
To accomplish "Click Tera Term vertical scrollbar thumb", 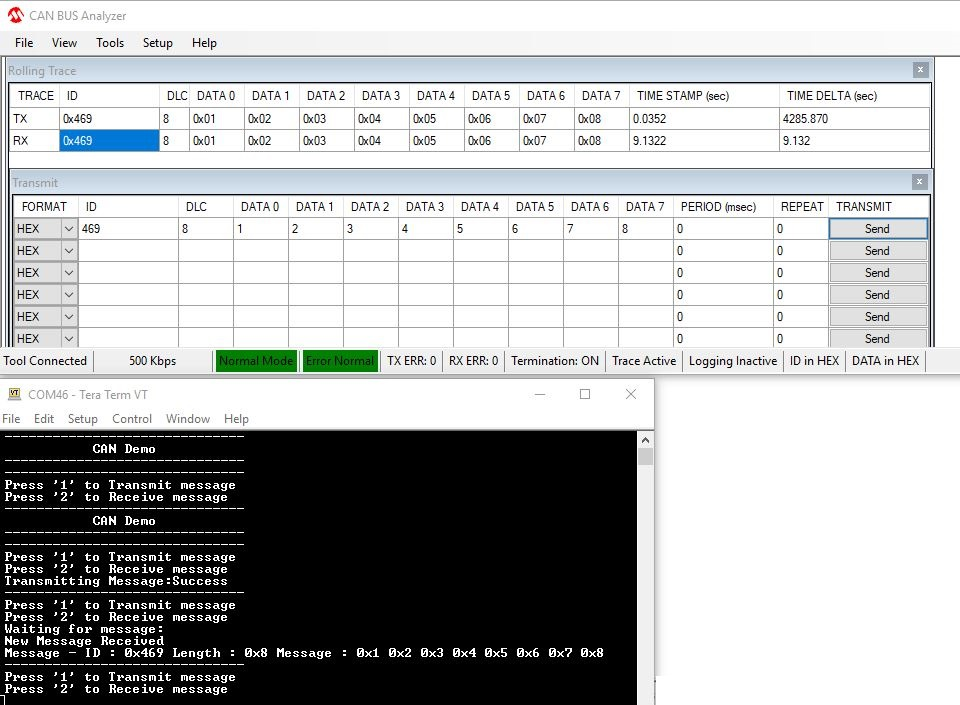I will [645, 457].
